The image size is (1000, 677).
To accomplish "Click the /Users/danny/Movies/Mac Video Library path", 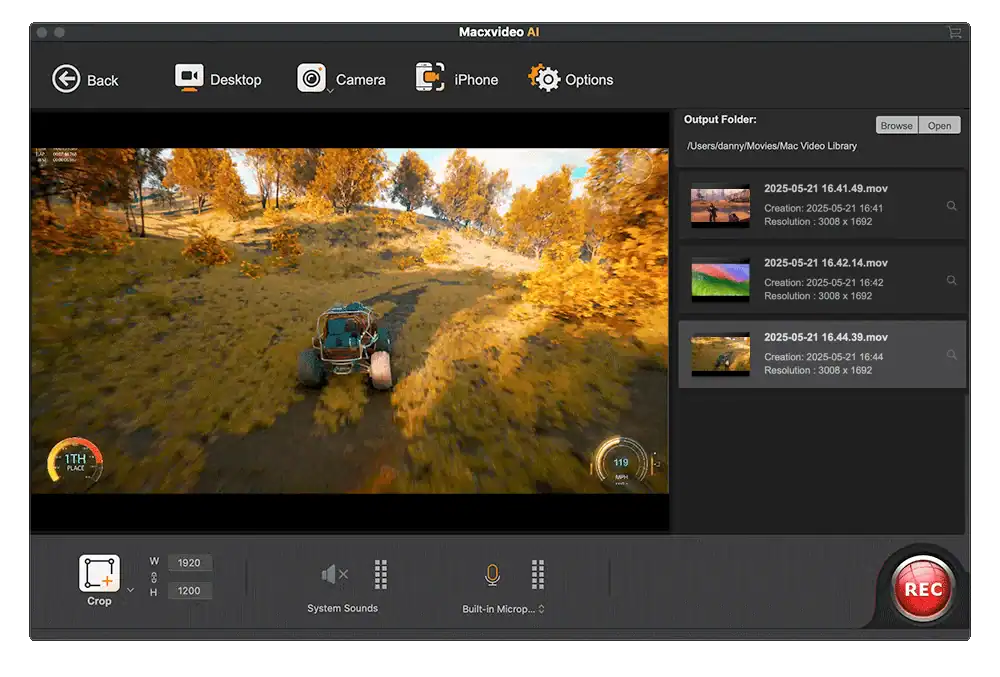I will (772, 146).
